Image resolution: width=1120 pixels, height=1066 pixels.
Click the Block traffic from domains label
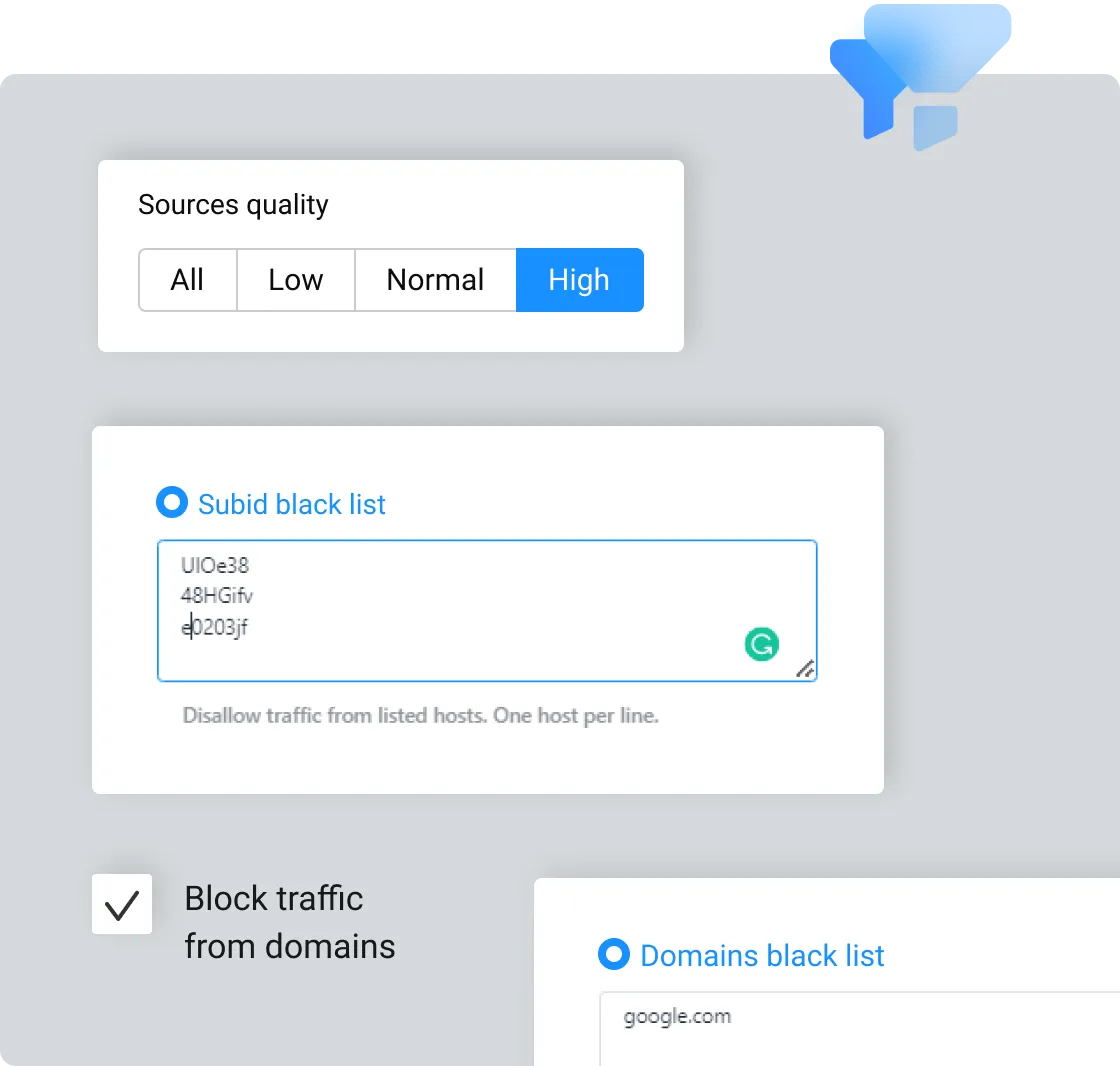(x=290, y=921)
